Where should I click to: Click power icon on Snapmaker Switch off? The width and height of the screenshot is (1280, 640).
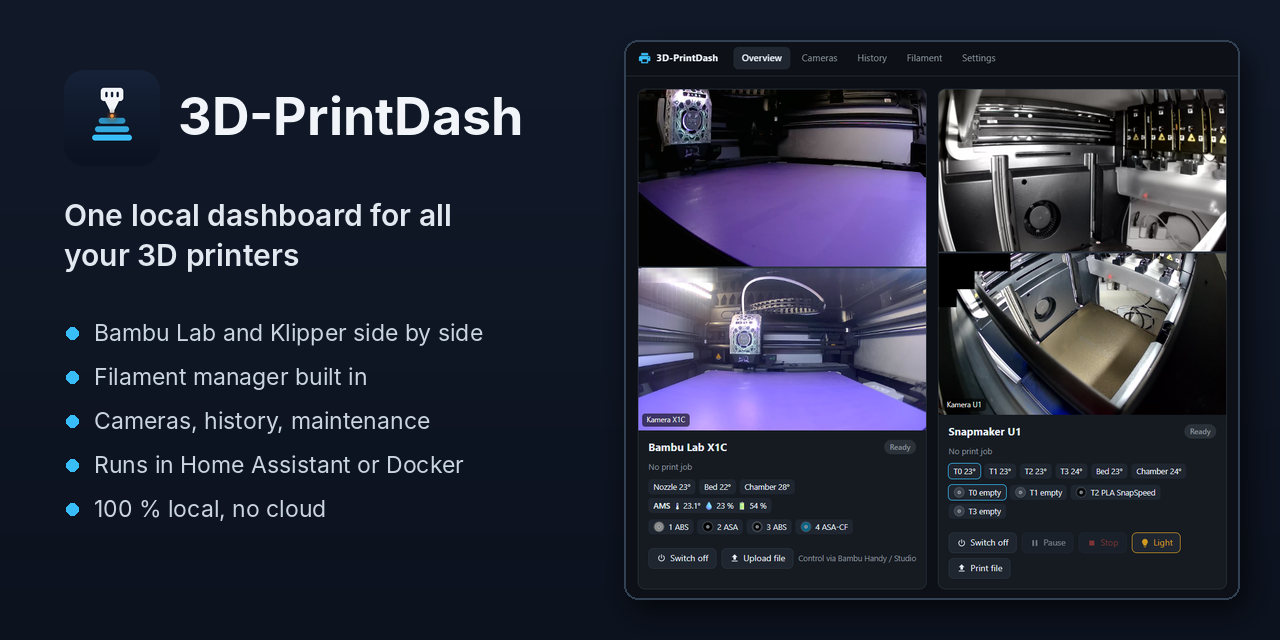(x=961, y=543)
